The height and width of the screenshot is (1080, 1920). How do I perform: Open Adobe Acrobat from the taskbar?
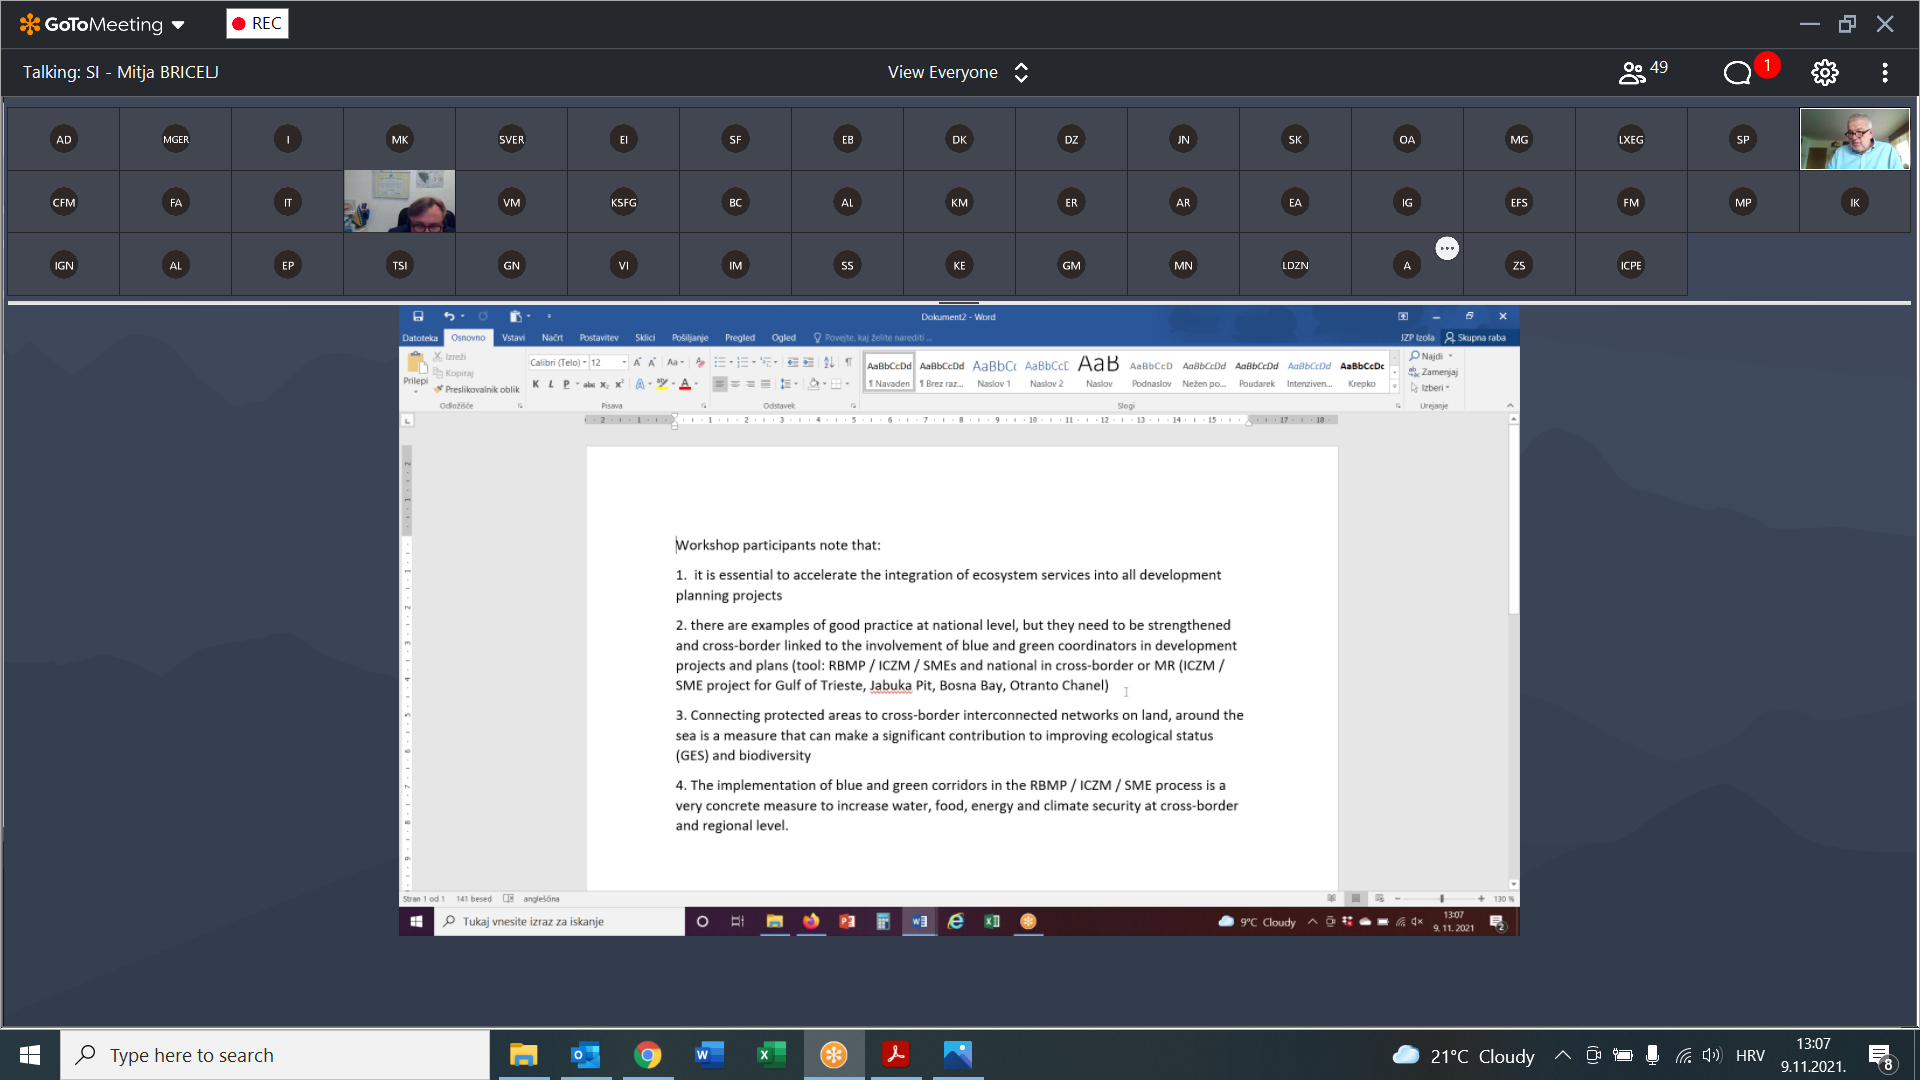click(896, 1054)
